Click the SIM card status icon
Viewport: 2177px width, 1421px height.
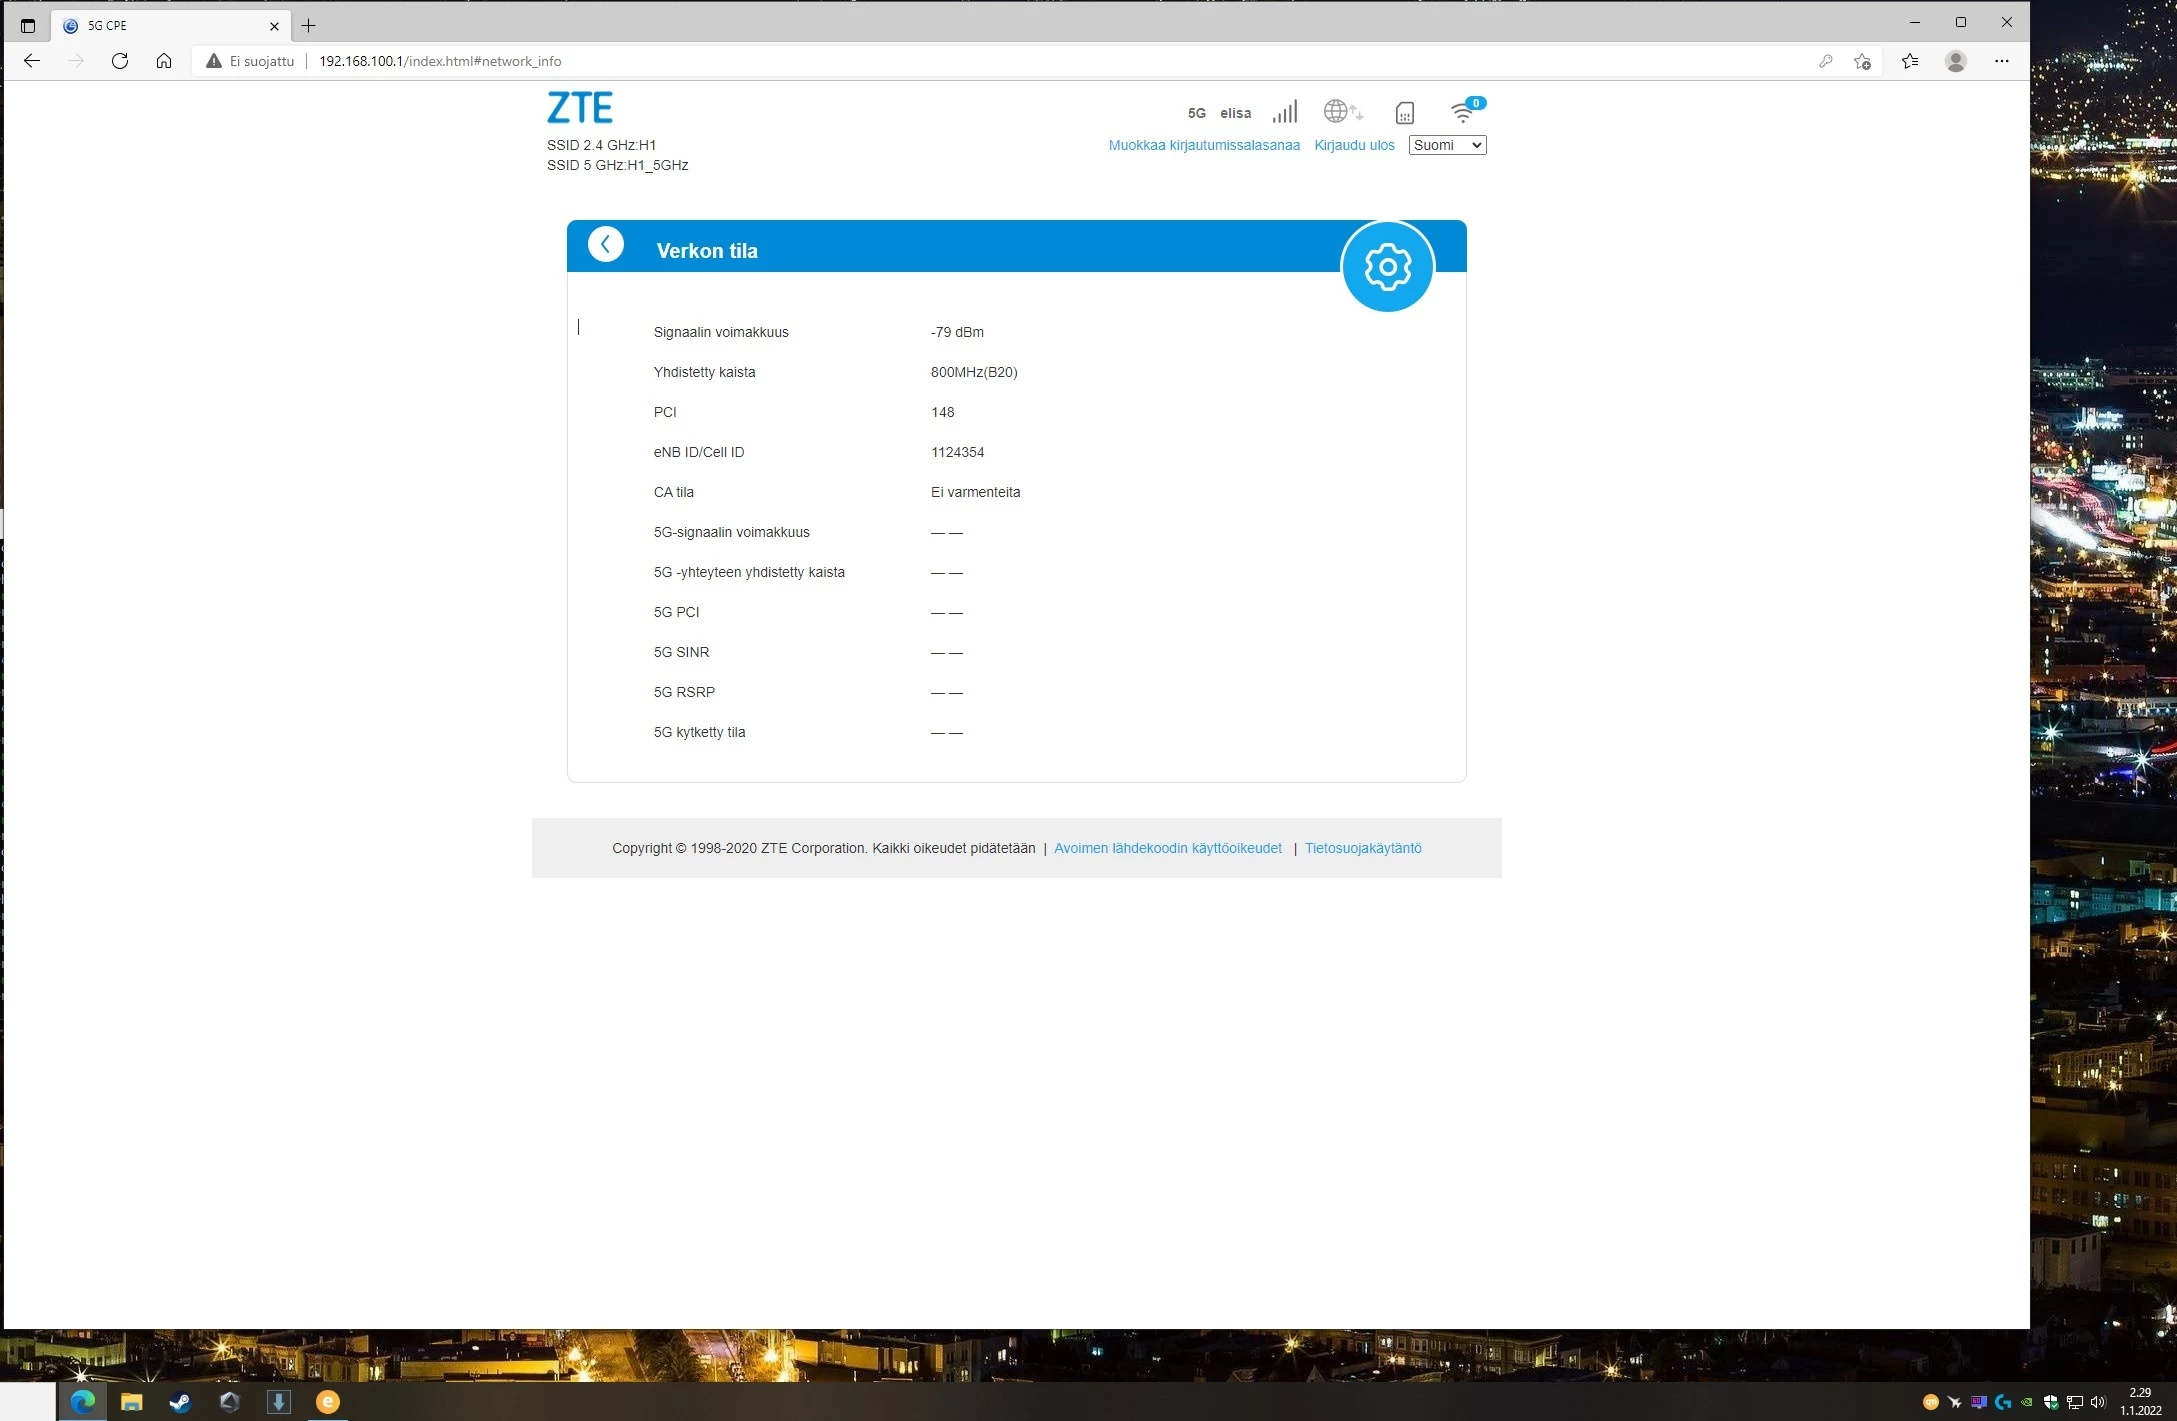click(x=1404, y=113)
